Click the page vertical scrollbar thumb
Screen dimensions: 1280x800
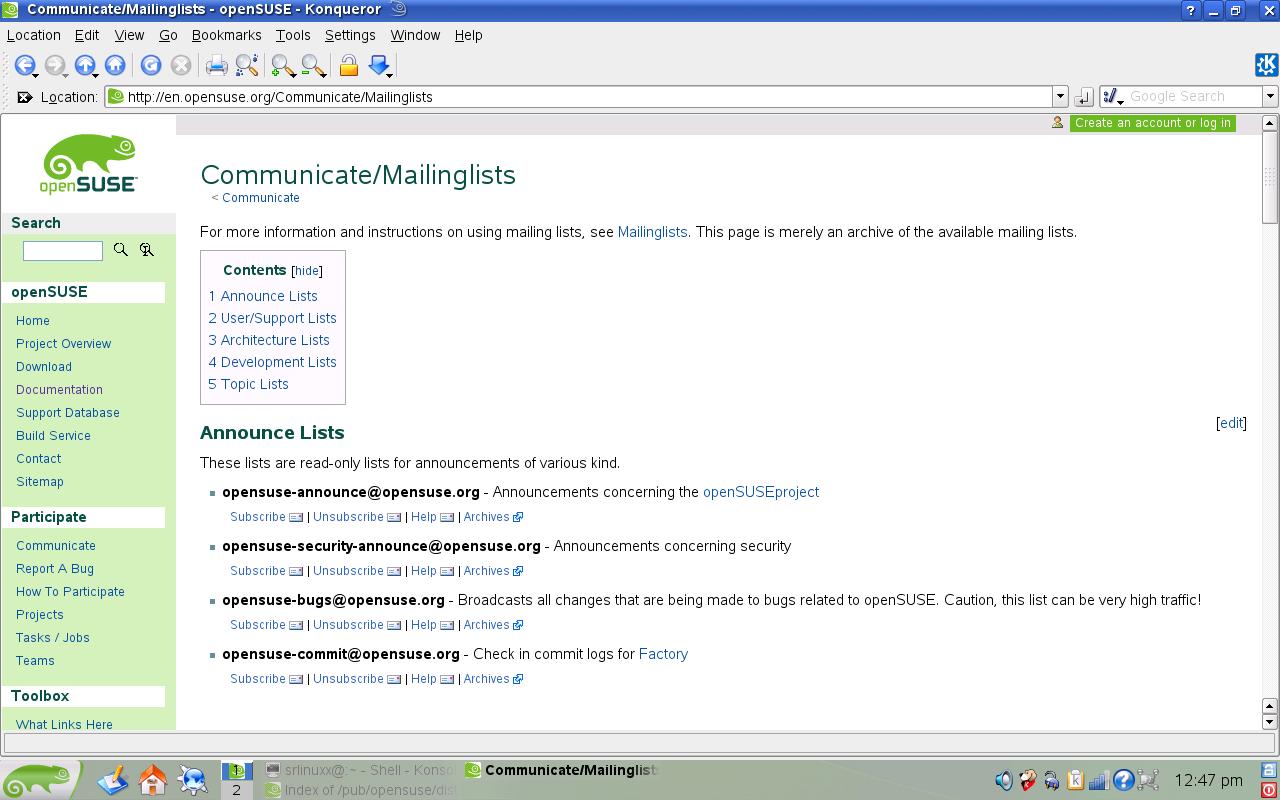[1270, 177]
